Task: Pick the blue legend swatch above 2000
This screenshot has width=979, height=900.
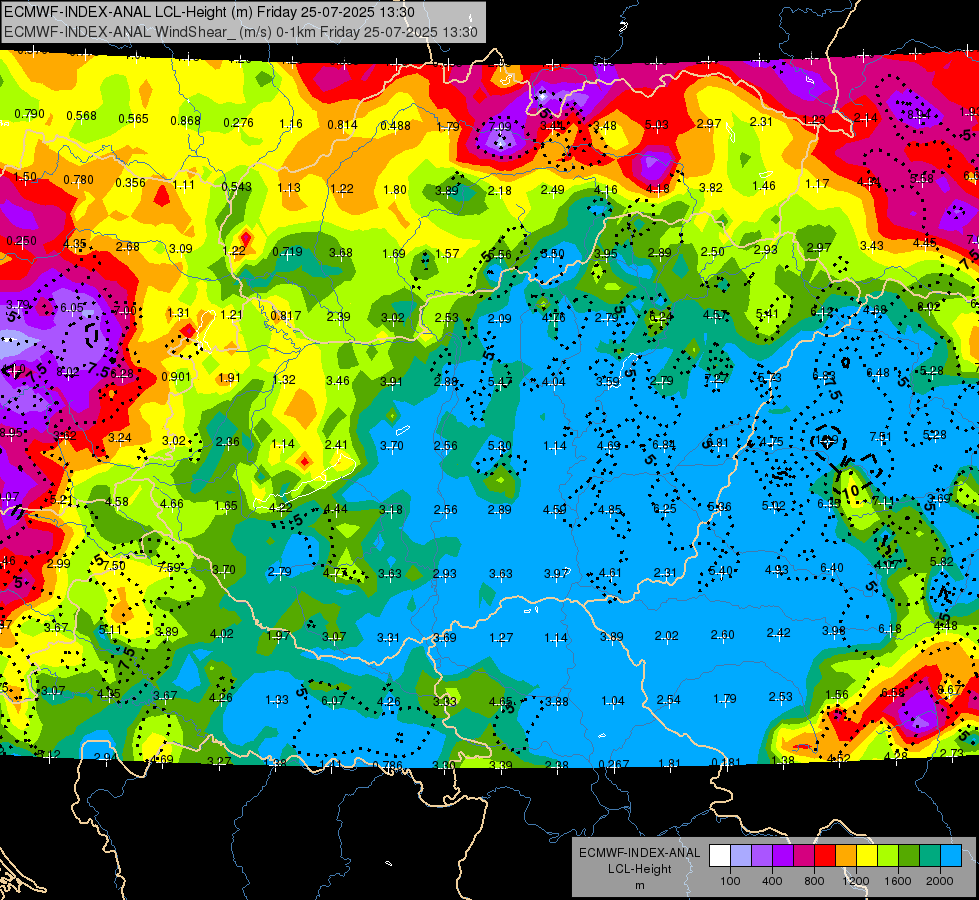Action: [951, 856]
